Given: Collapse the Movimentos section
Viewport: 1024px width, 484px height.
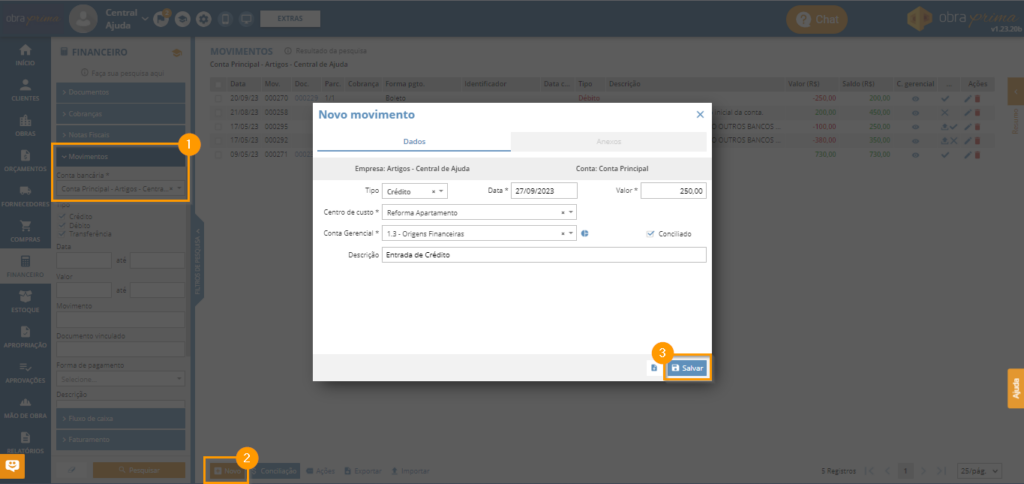Looking at the screenshot, I should [121, 157].
